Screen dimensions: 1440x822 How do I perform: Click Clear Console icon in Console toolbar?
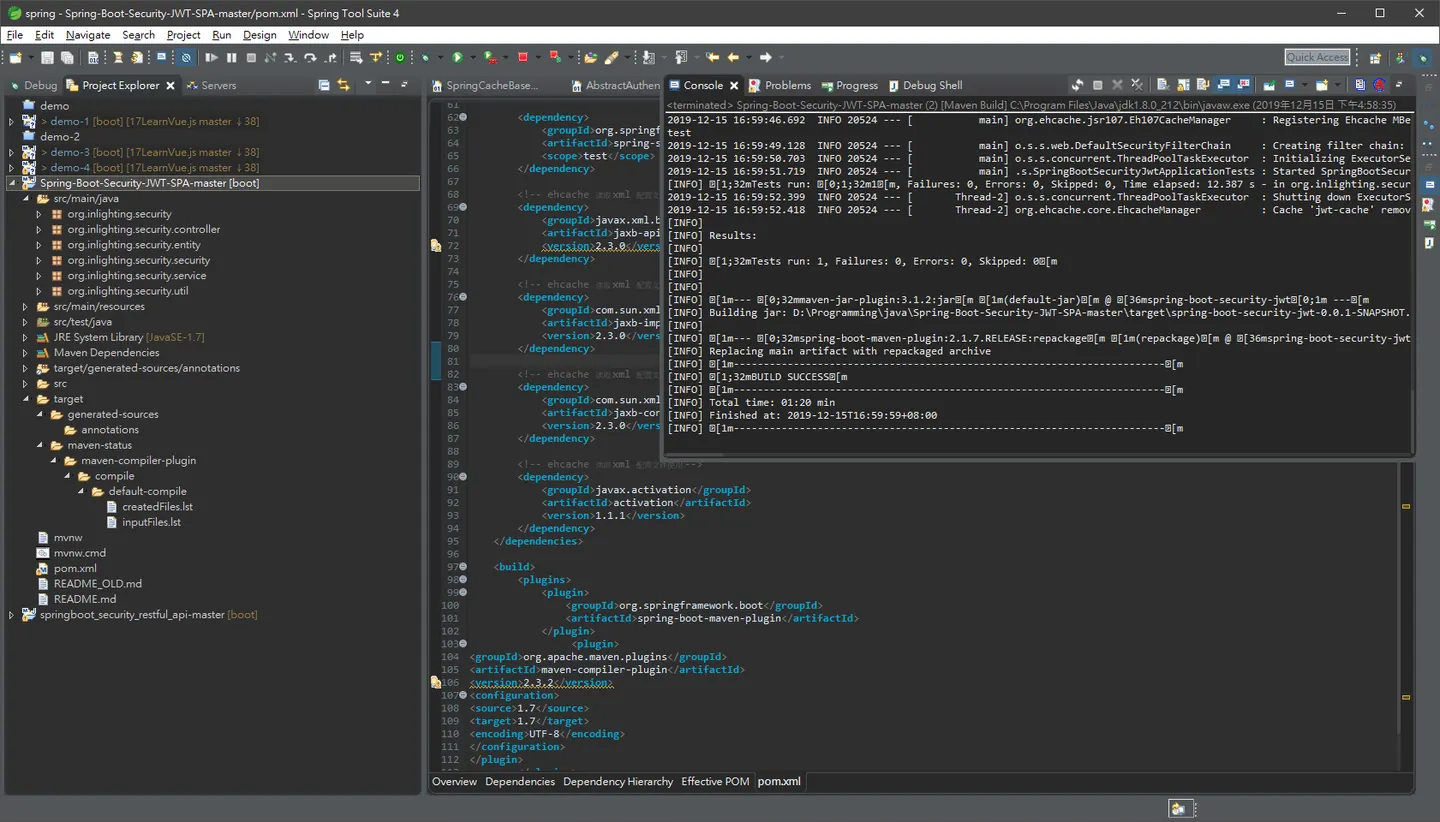tap(1163, 85)
